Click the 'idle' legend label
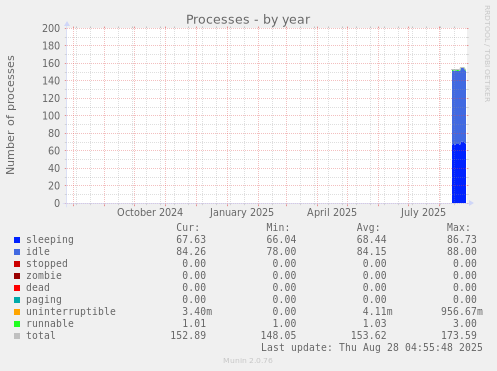This screenshot has width=497, height=371. click(x=38, y=251)
